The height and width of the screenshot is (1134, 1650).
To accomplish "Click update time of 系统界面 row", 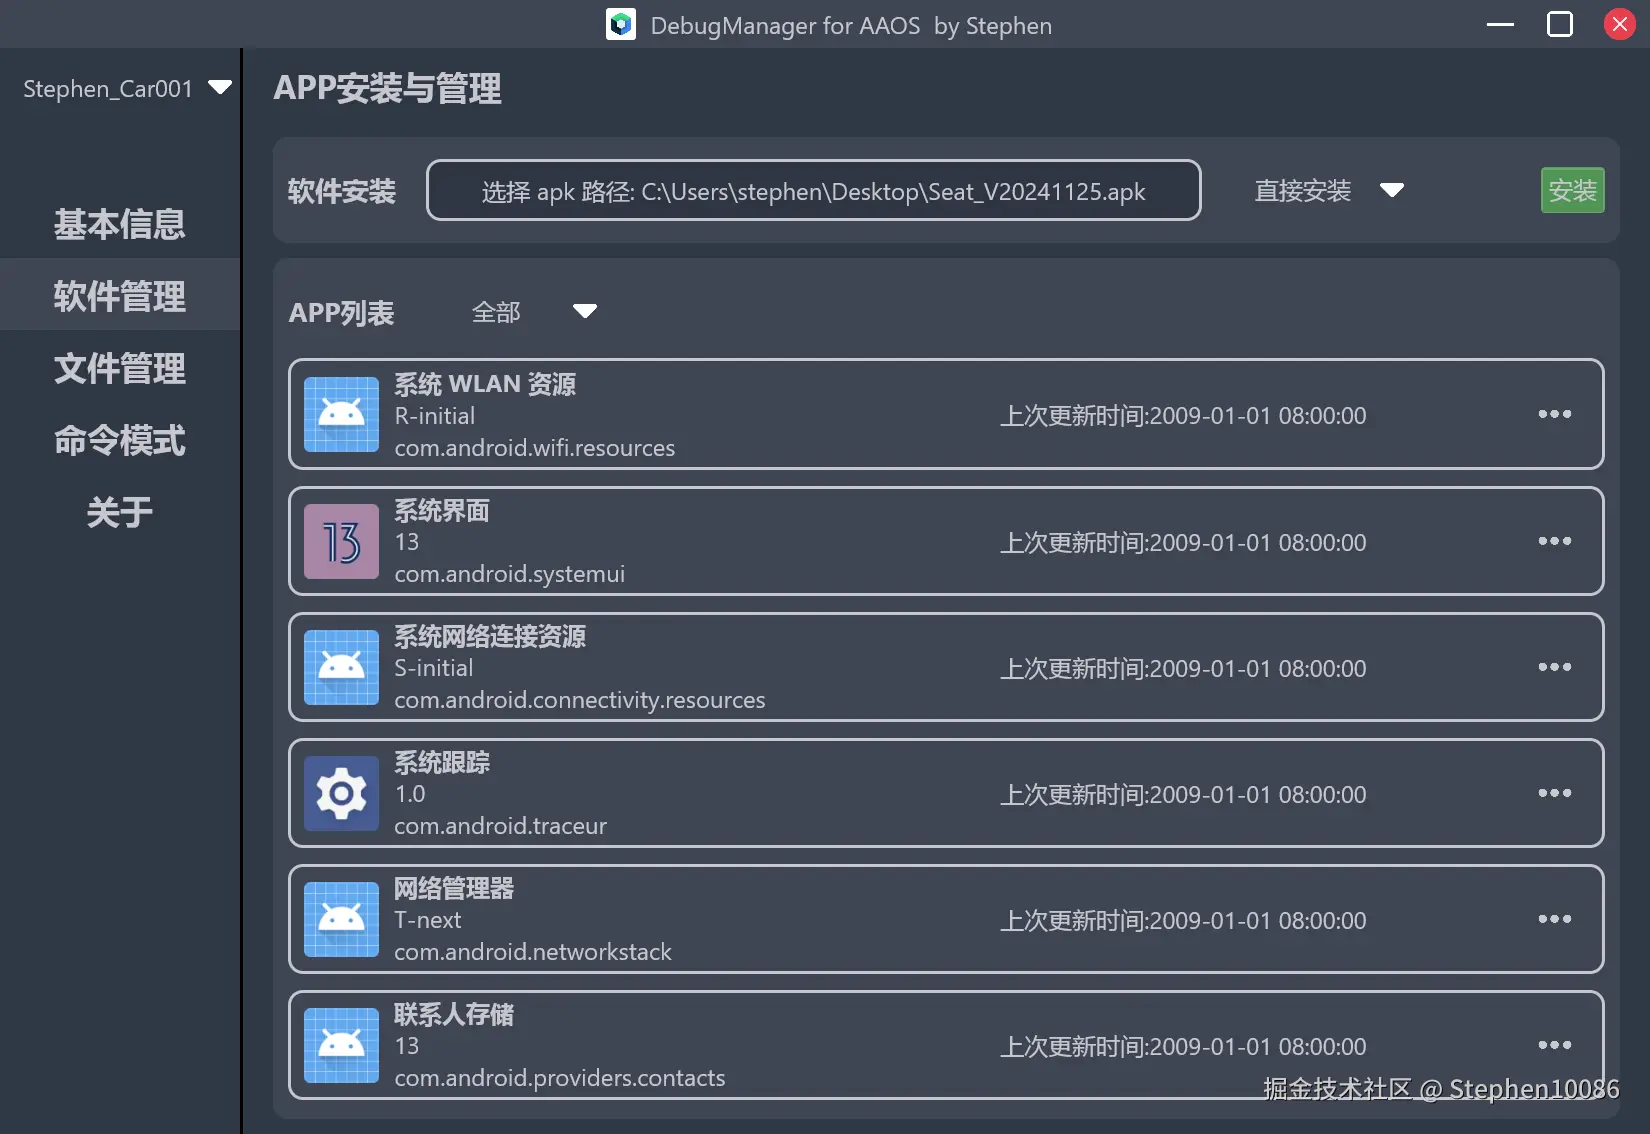I will point(1183,542).
